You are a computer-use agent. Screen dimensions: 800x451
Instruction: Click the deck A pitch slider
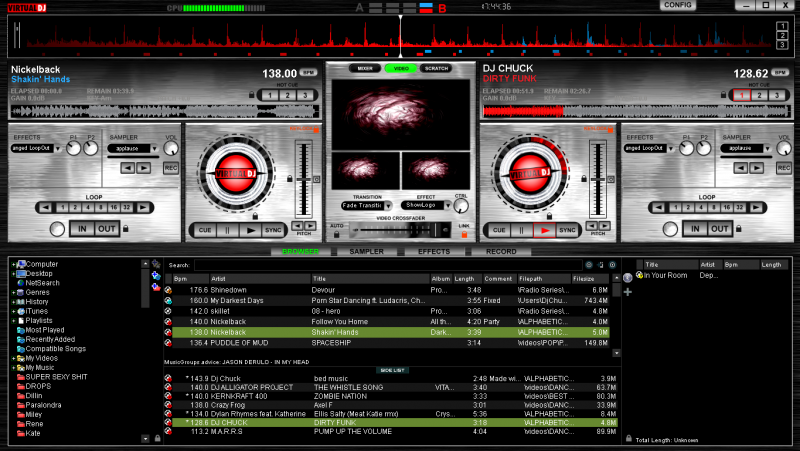point(304,180)
